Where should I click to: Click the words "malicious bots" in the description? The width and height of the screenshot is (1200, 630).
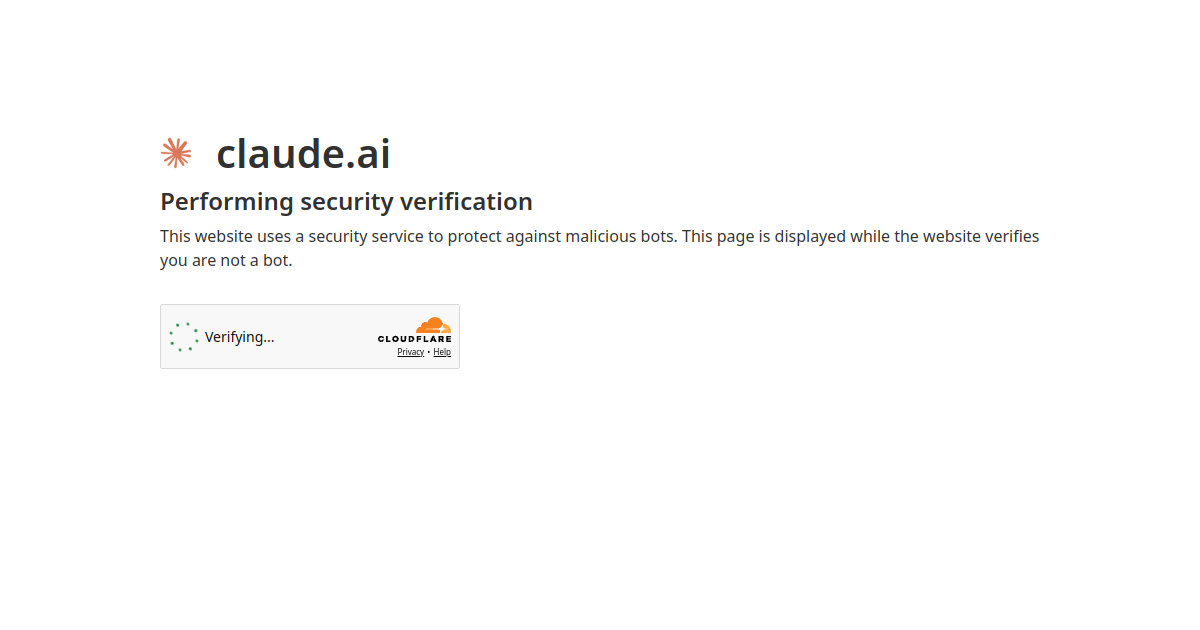coord(621,237)
